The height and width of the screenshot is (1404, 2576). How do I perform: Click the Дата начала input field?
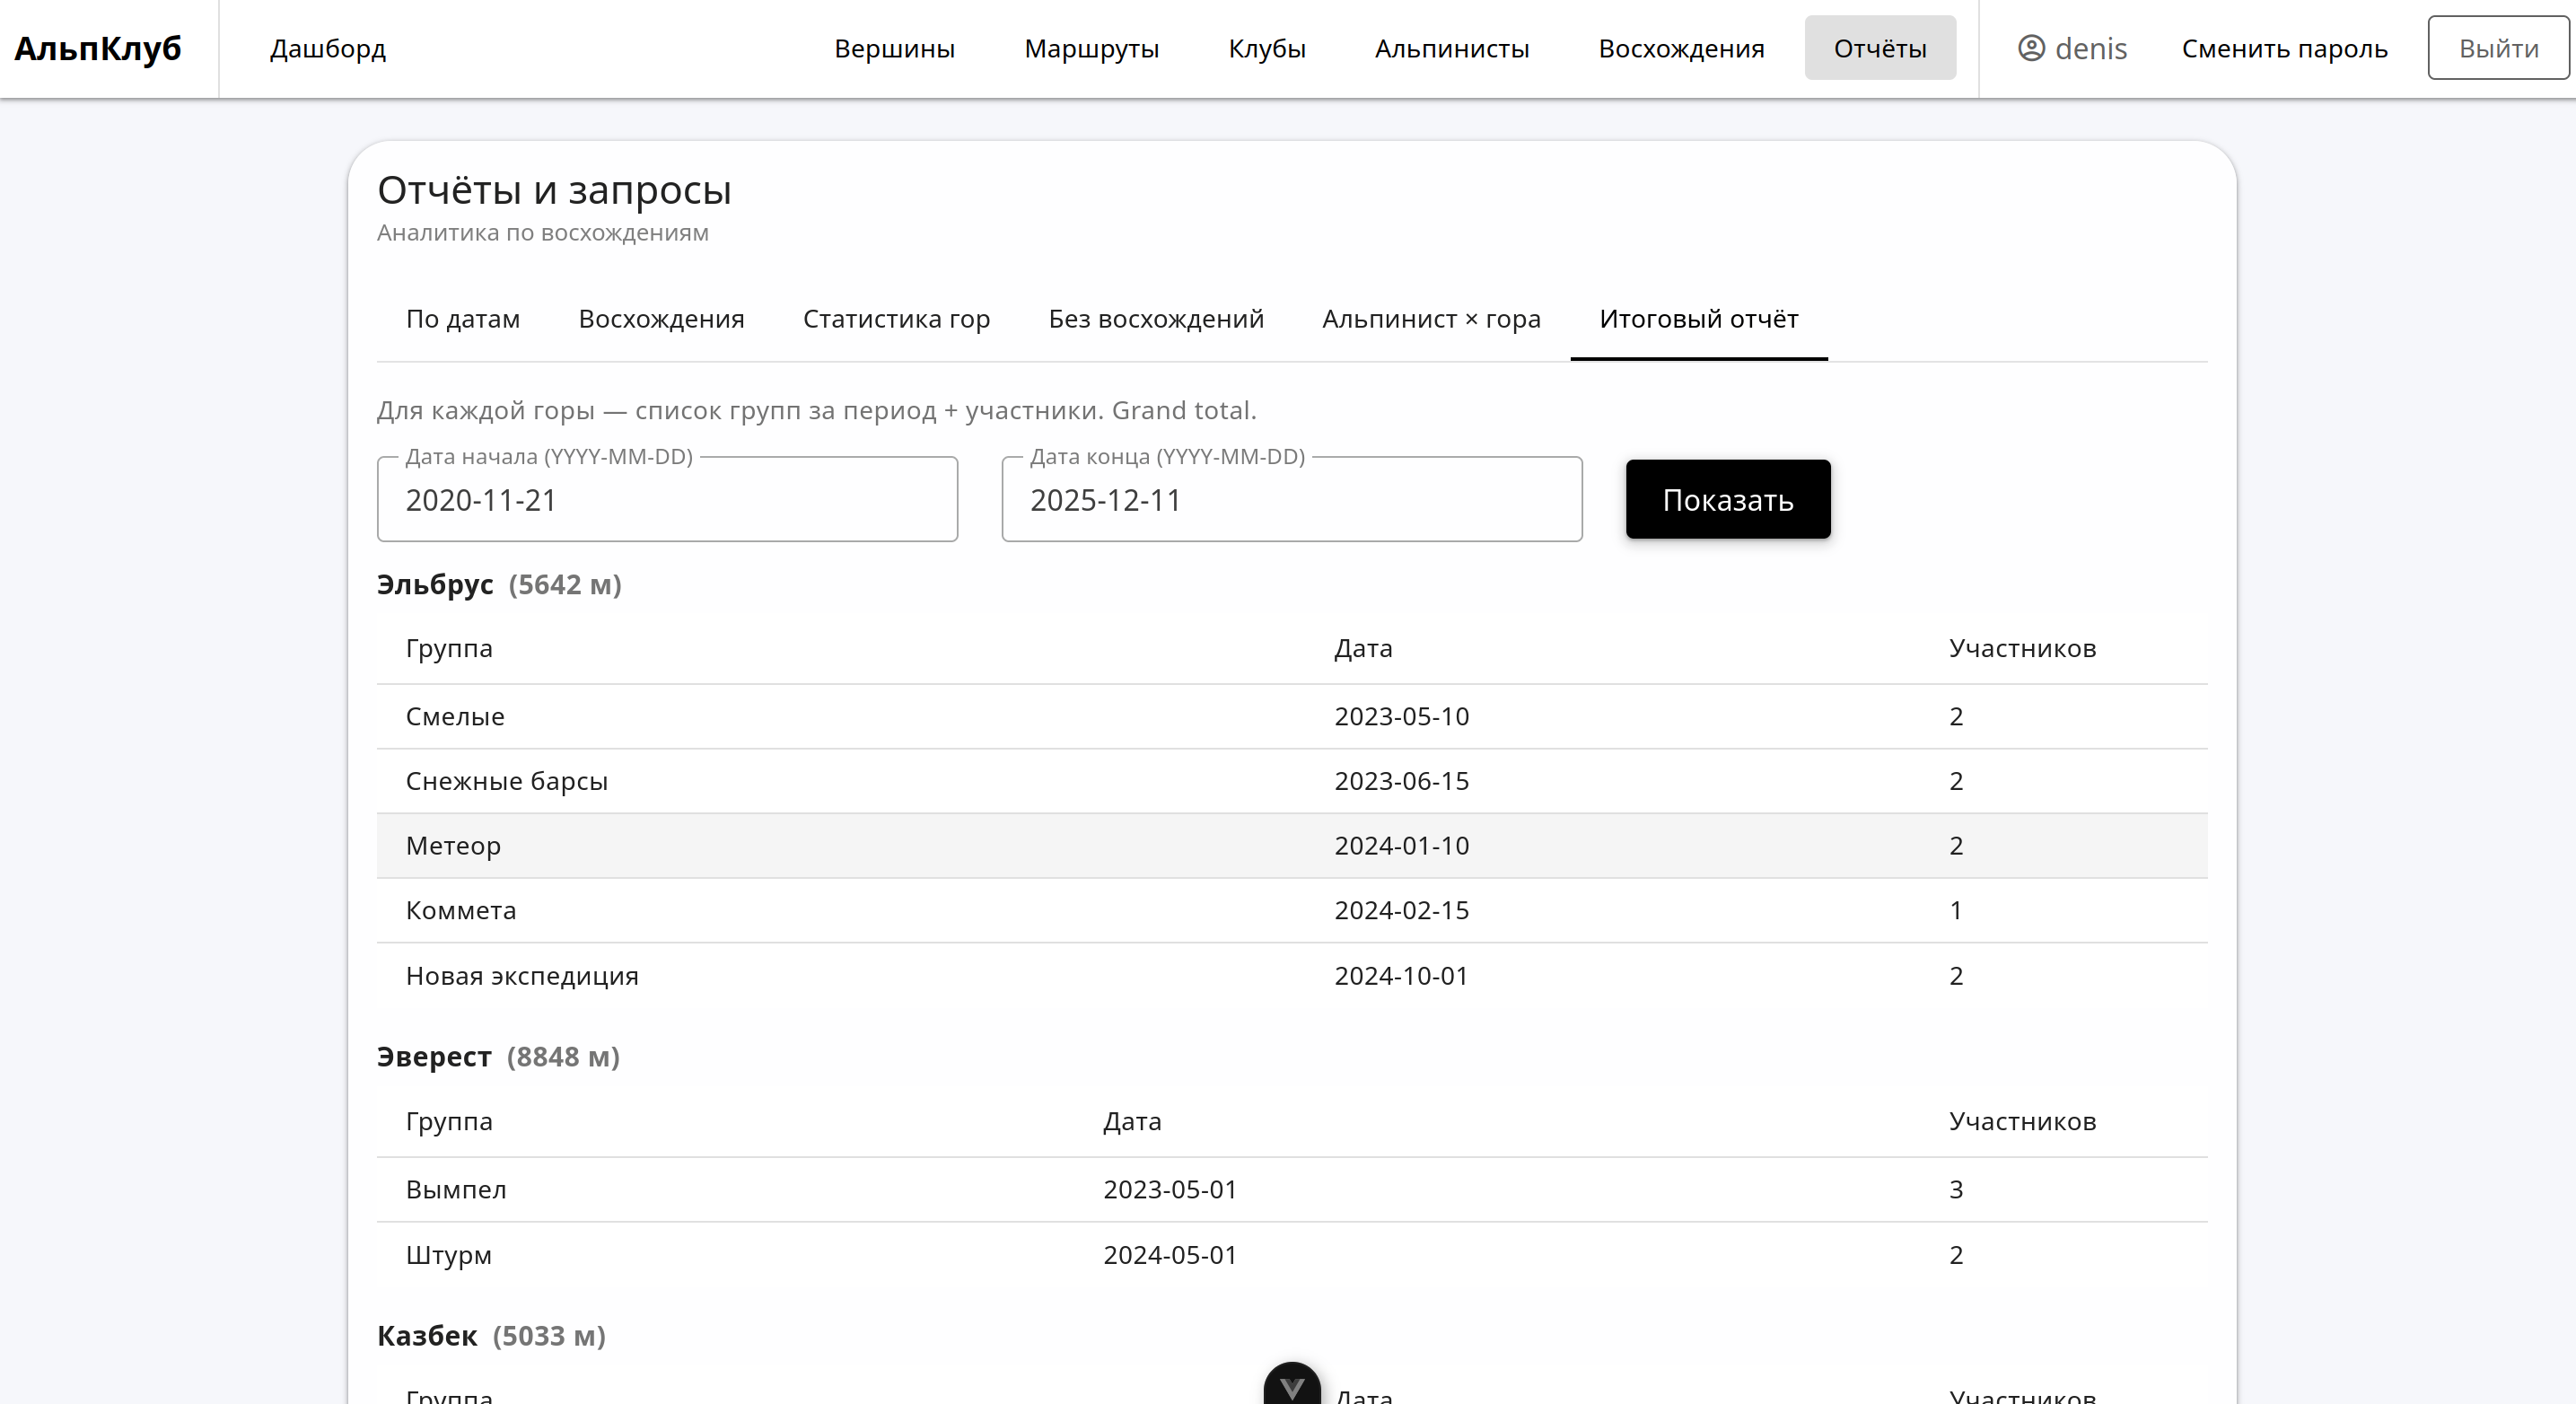click(667, 500)
